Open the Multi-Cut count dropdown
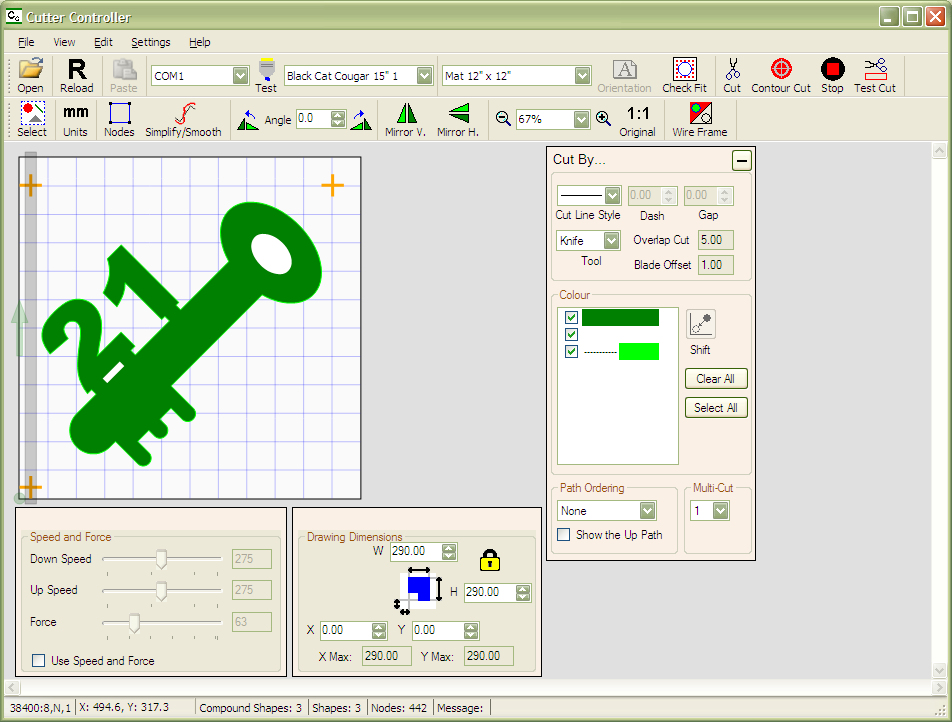Viewport: 952px width, 722px height. (x=721, y=511)
